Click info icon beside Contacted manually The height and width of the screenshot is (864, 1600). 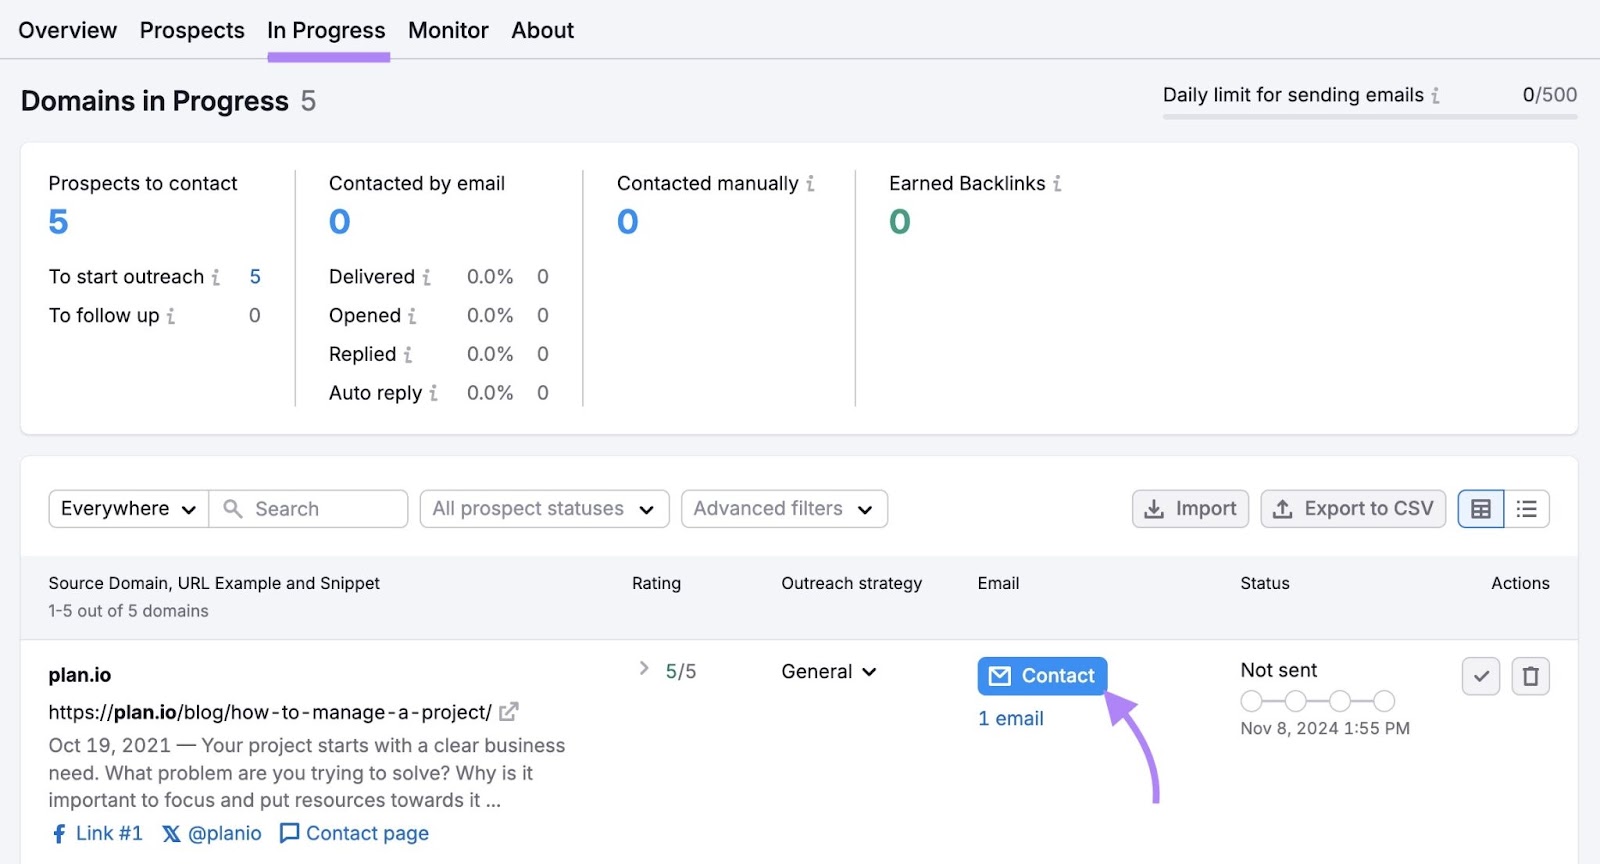tap(810, 184)
